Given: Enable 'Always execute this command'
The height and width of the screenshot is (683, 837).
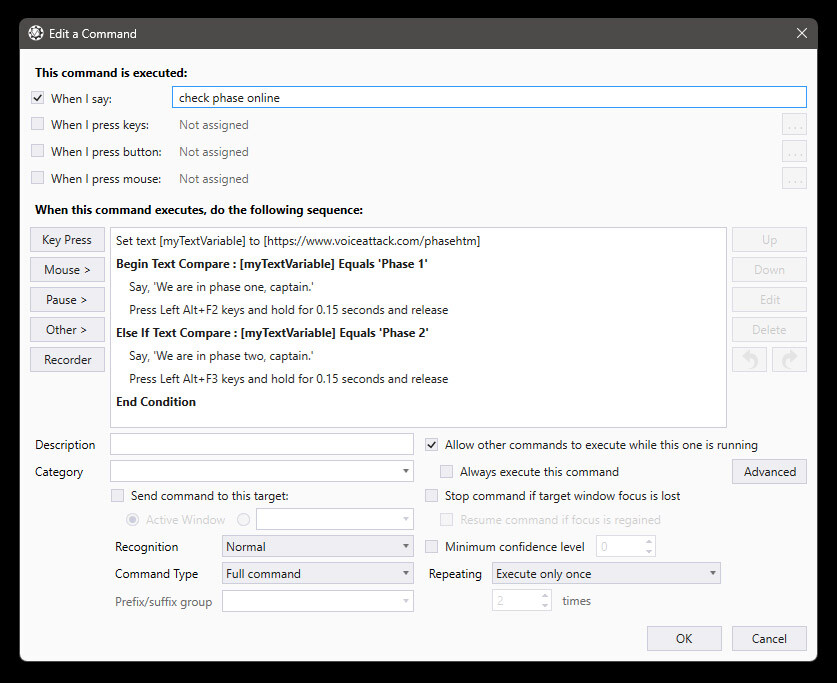Looking at the screenshot, I should 446,471.
